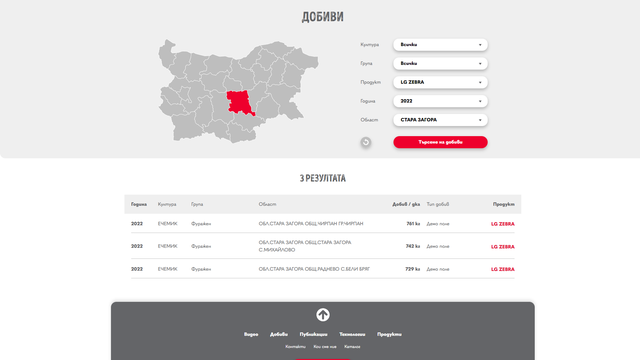Screen dimensions: 640x360
Task: Open the Група dropdown showing Всички
Action: pyautogui.click(x=440, y=63)
